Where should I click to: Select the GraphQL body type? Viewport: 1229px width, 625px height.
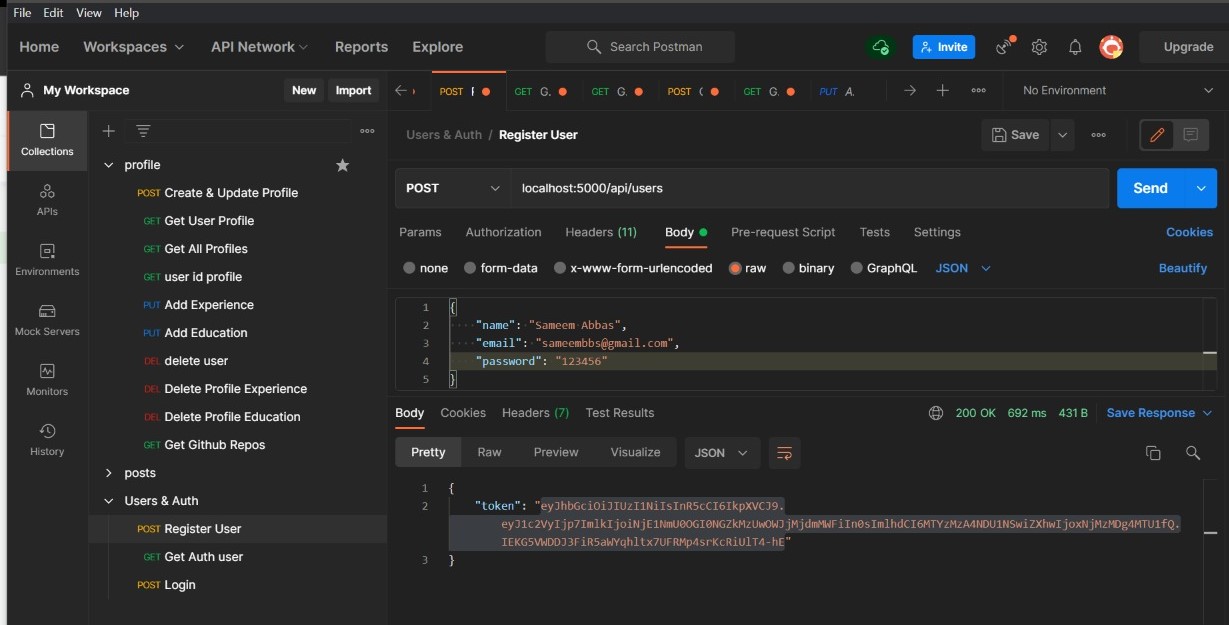click(x=857, y=268)
